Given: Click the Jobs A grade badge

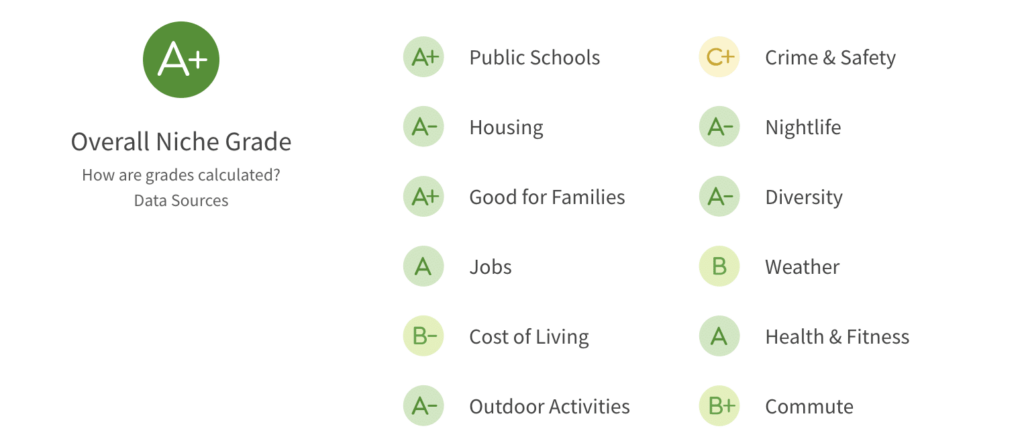Looking at the screenshot, I should (x=423, y=267).
